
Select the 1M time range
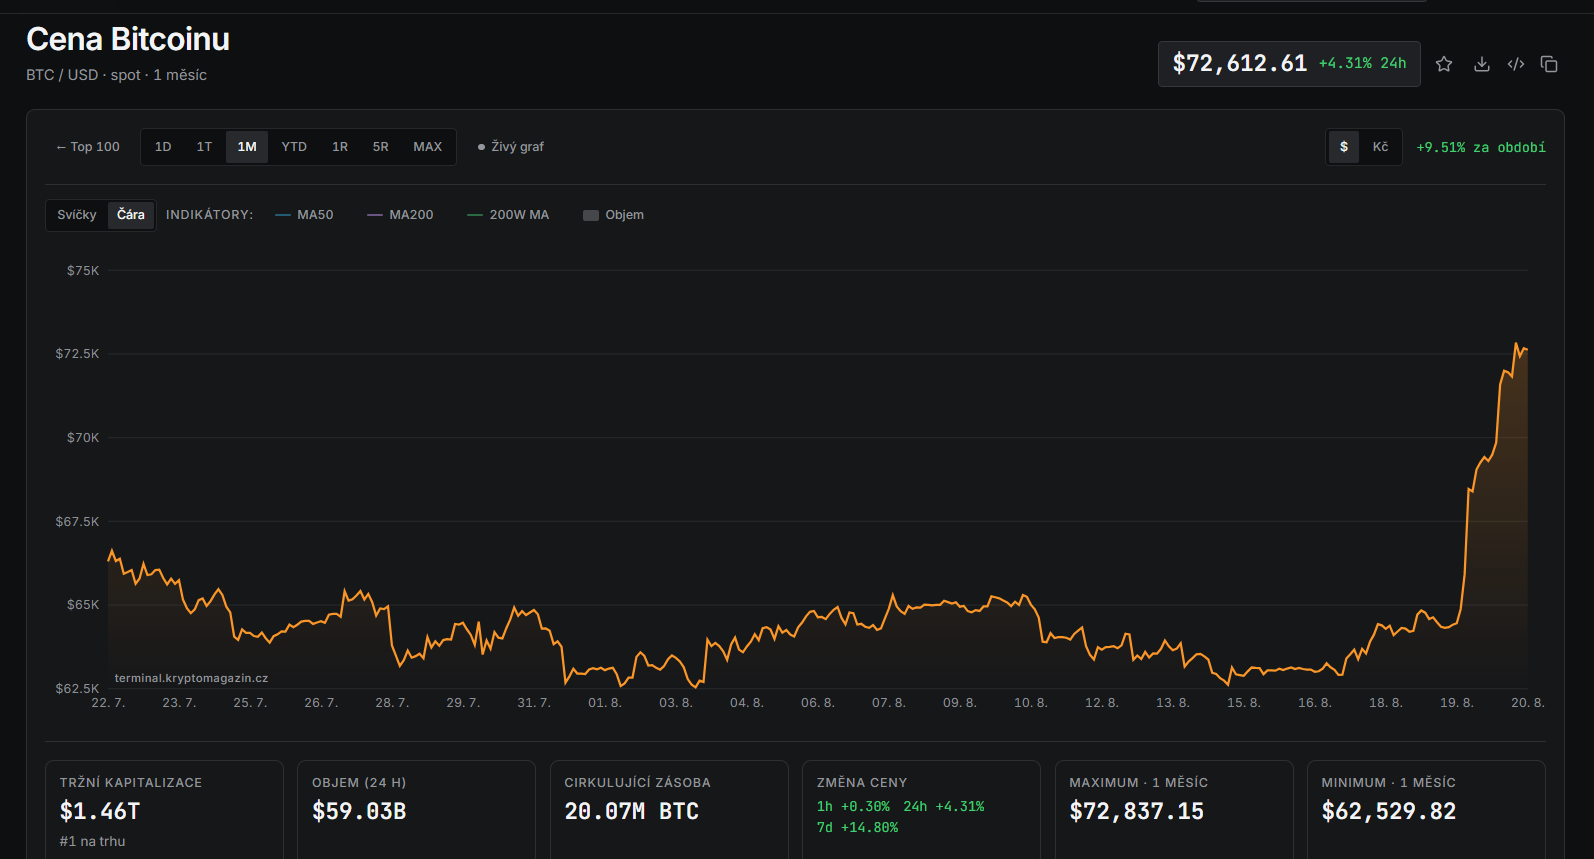(x=247, y=147)
